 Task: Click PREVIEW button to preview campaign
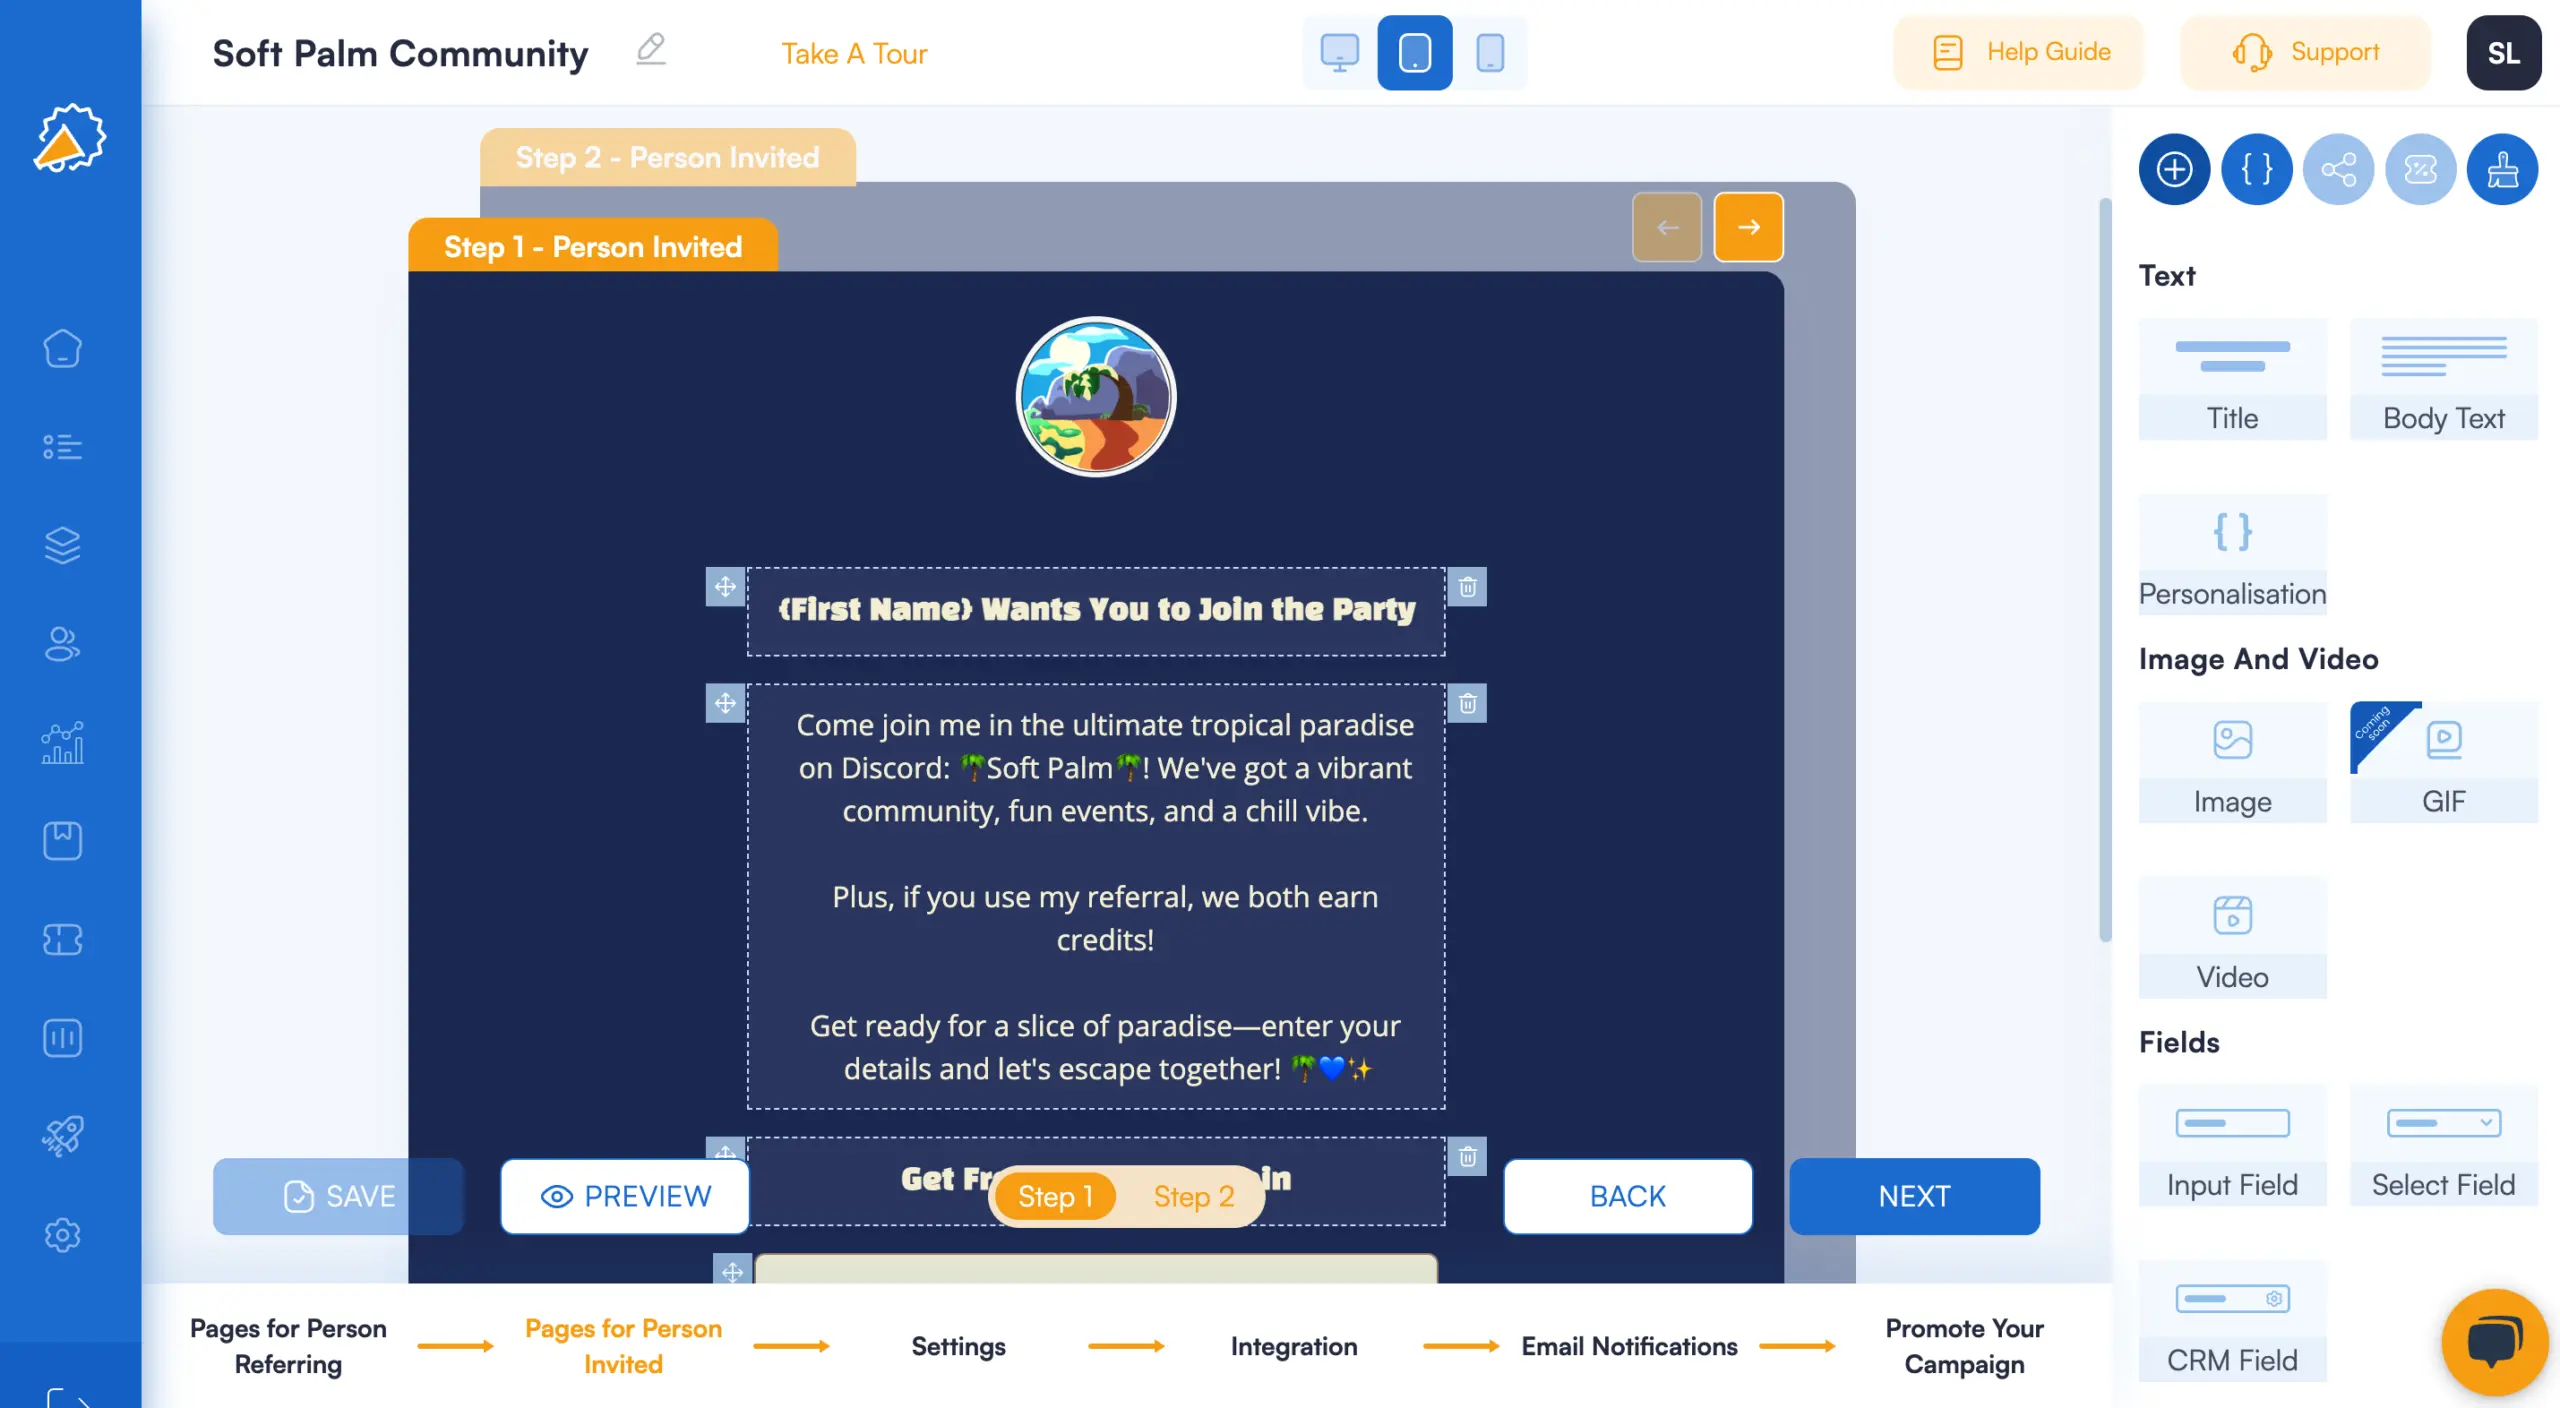click(x=624, y=1195)
